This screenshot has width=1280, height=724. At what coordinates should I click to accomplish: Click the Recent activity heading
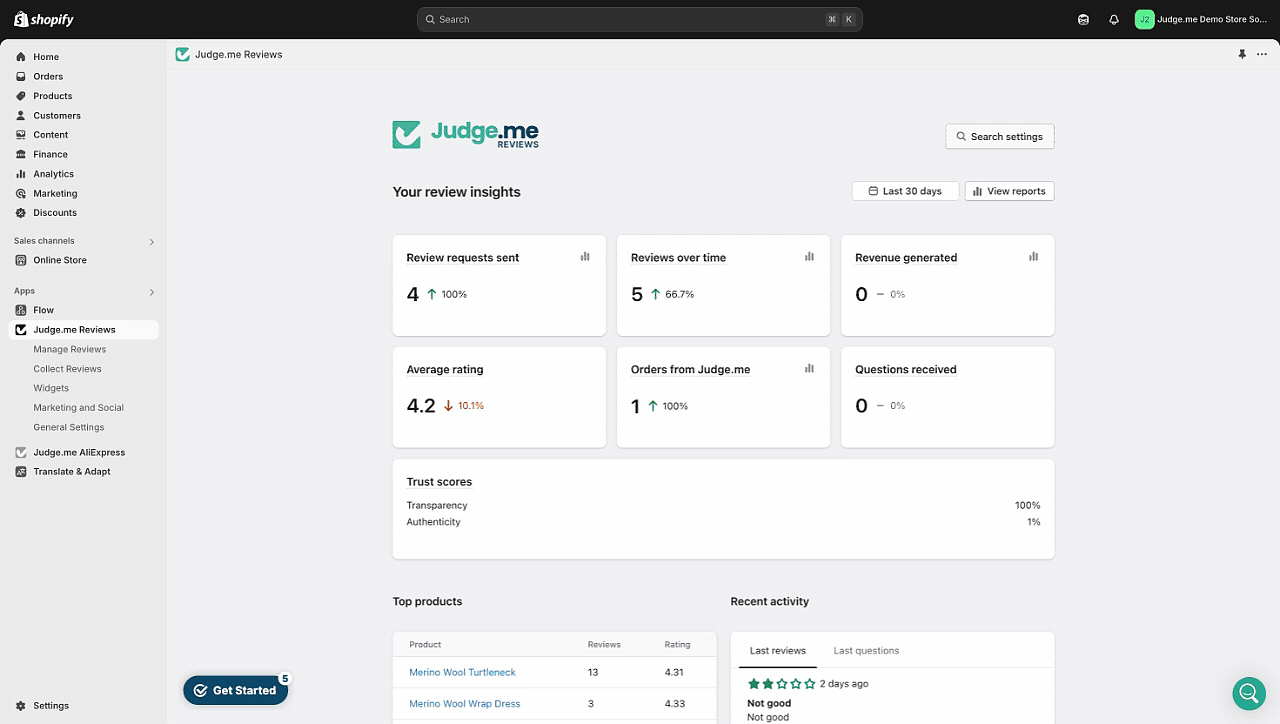pyautogui.click(x=770, y=602)
